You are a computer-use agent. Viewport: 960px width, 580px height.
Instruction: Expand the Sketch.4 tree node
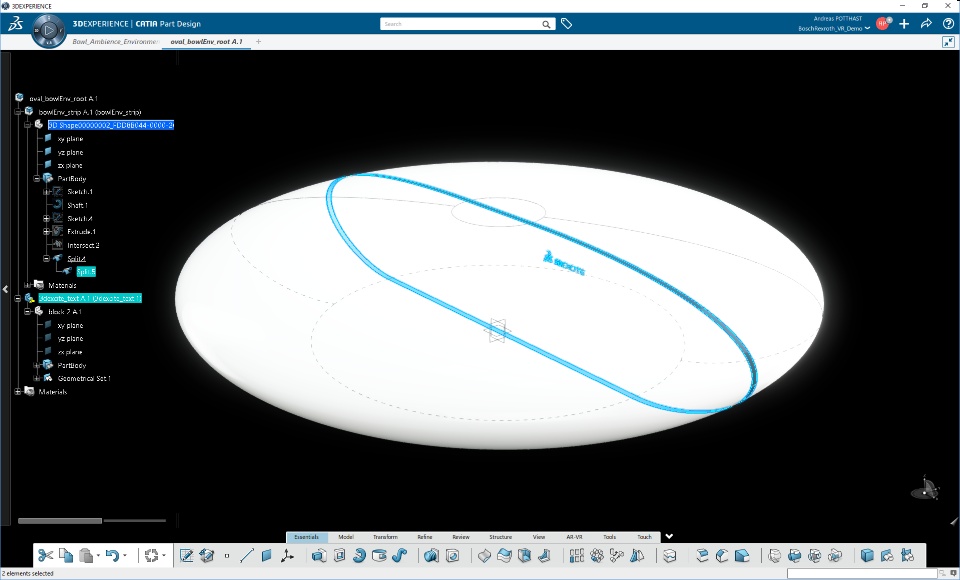pos(47,219)
